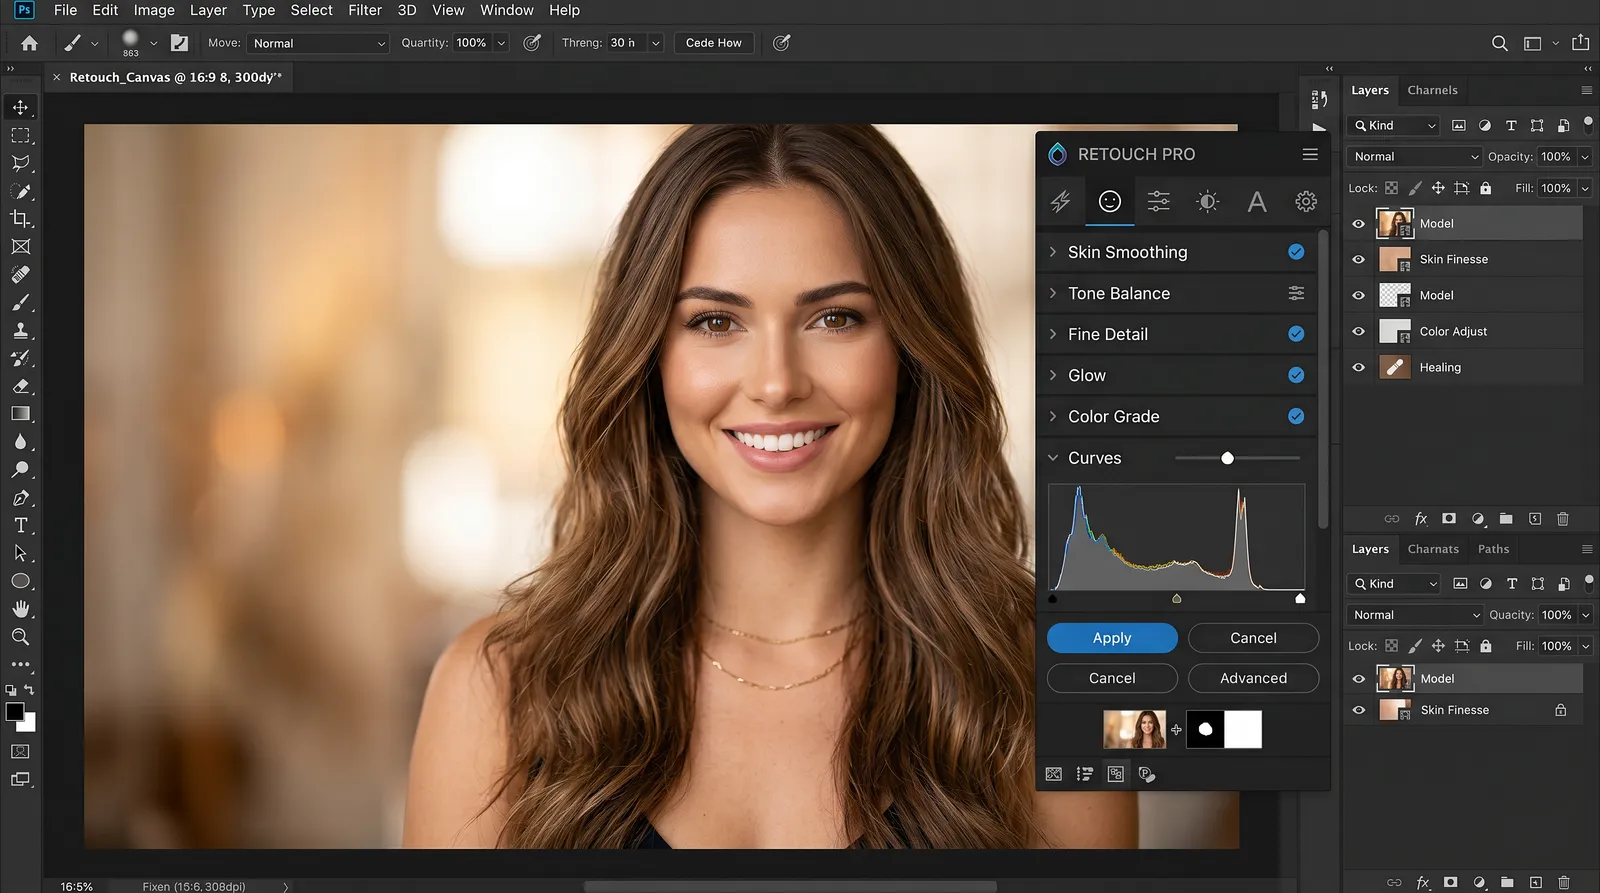Select the Hand tool
The image size is (1600, 893).
(20, 609)
